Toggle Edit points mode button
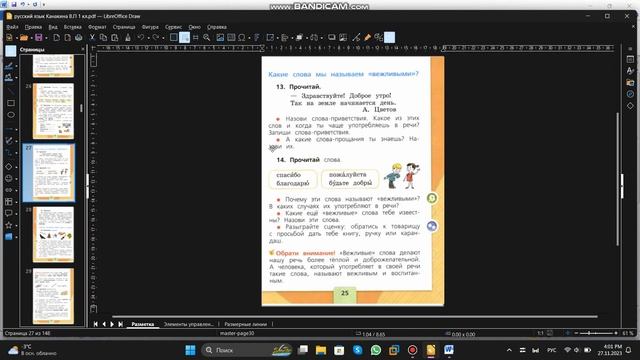The height and width of the screenshot is (360, 640). point(356,38)
